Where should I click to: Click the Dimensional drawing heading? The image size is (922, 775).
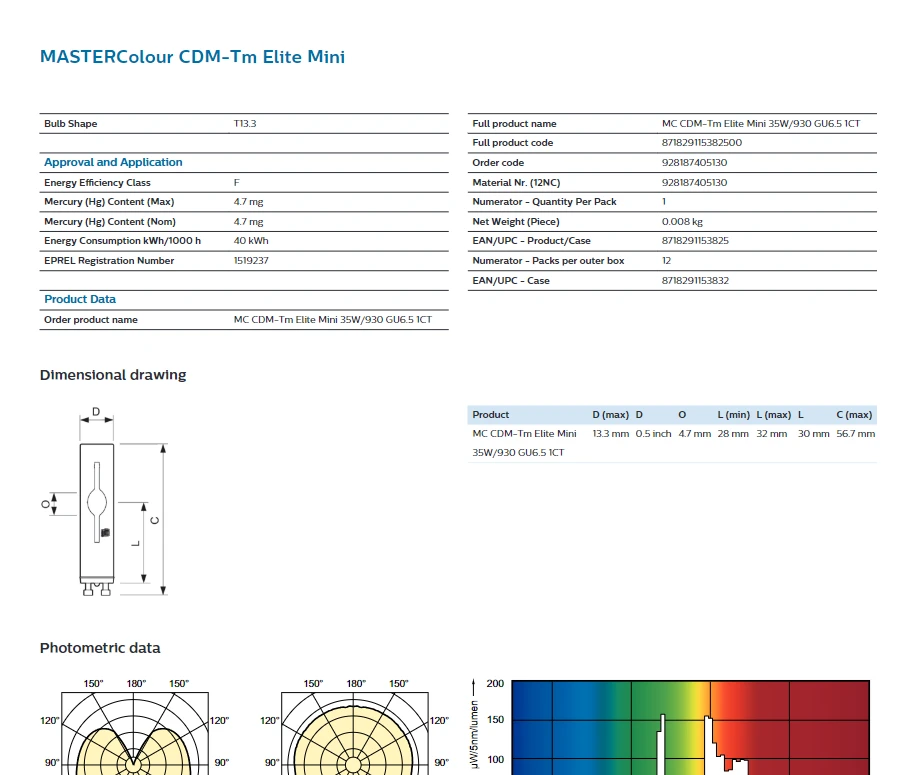click(x=113, y=375)
